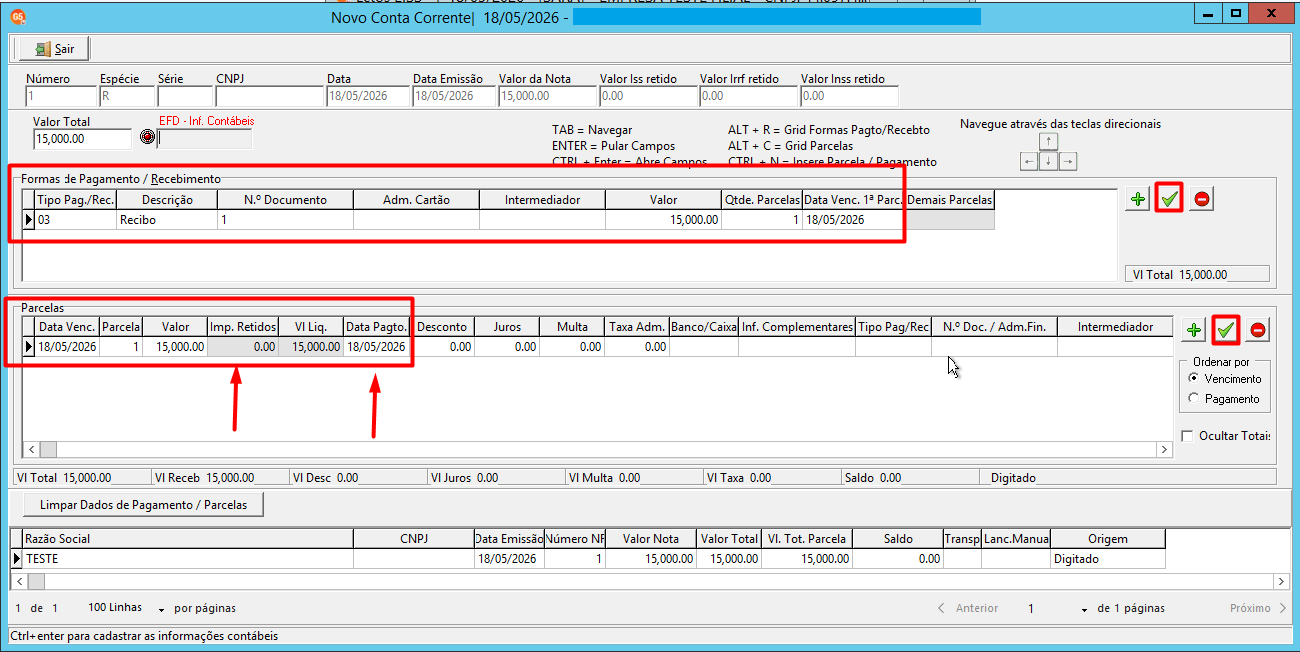Click the Sair button
This screenshot has width=1300, height=652.
[x=54, y=49]
